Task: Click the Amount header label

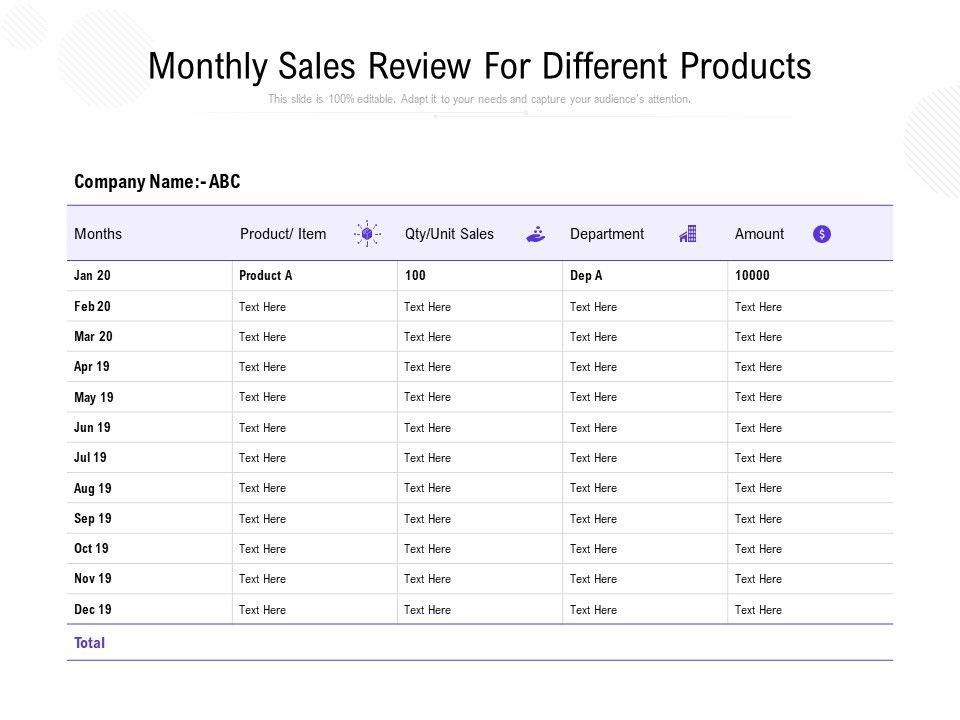Action: (x=759, y=234)
